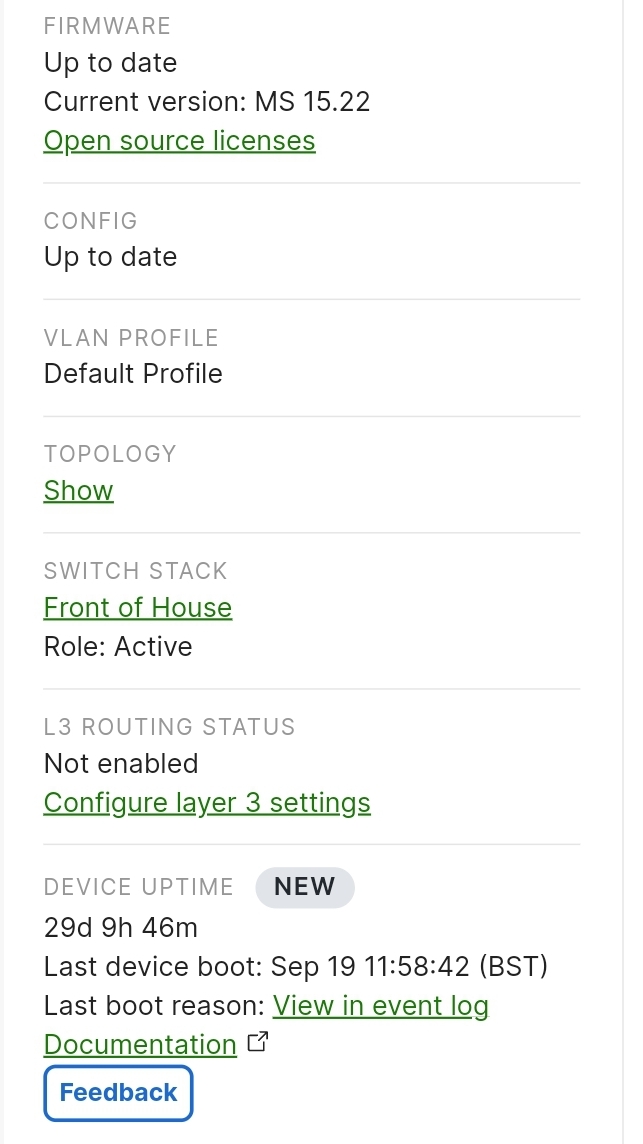This screenshot has width=643, height=1144.
Task: Click the NEW badge next to Device Uptime
Action: (305, 887)
